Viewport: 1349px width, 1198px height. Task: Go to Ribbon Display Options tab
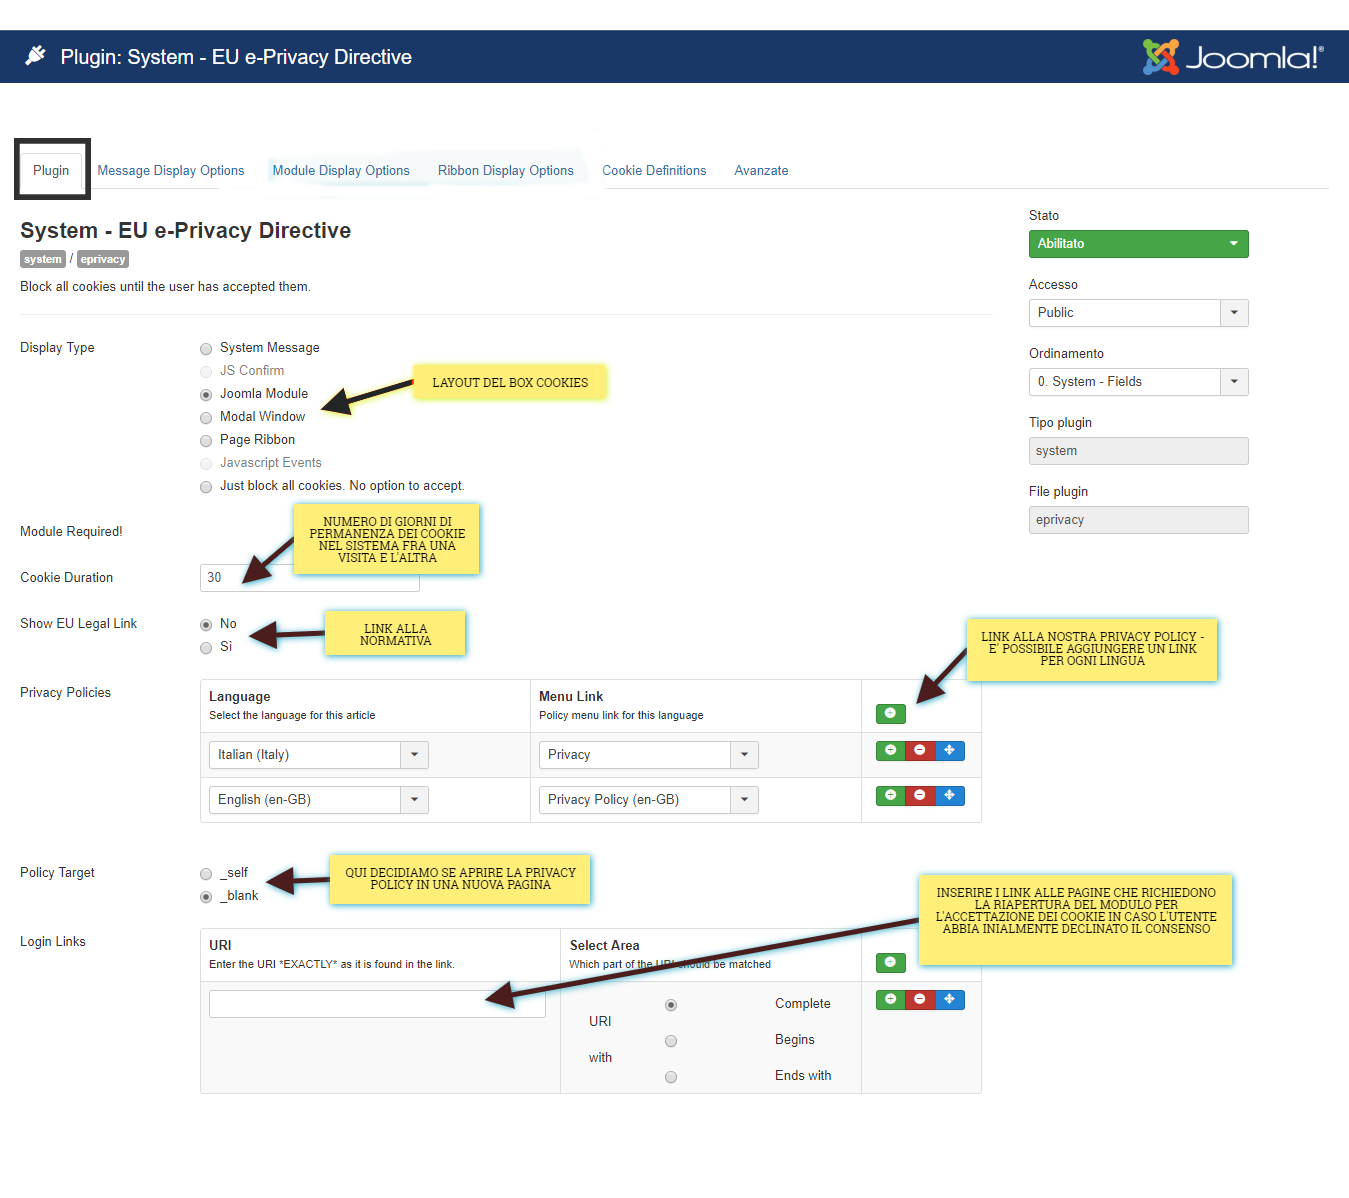[x=506, y=171]
